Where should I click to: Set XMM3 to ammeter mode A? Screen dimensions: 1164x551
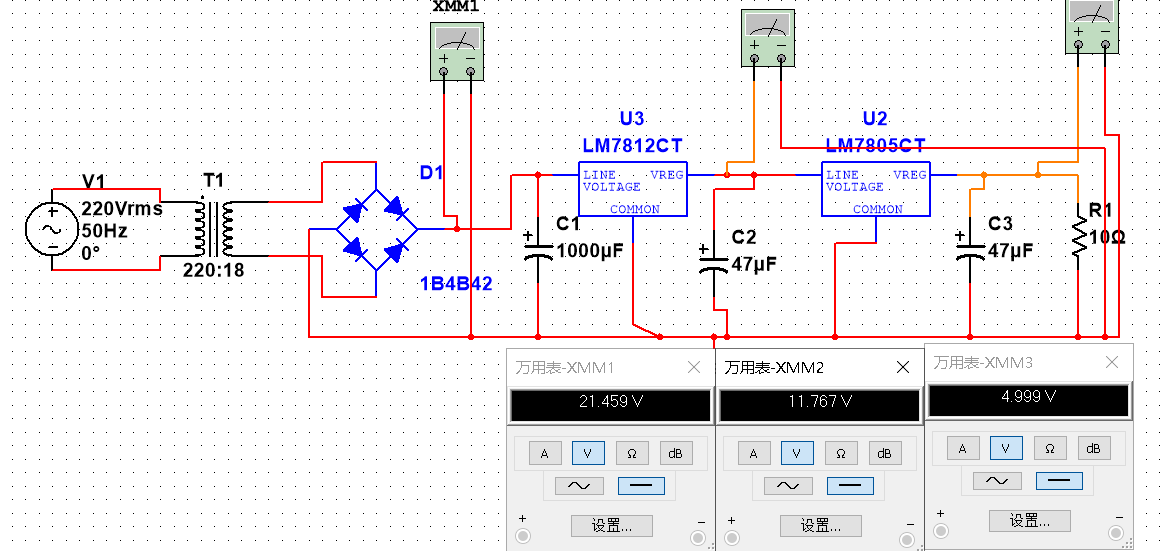point(963,448)
